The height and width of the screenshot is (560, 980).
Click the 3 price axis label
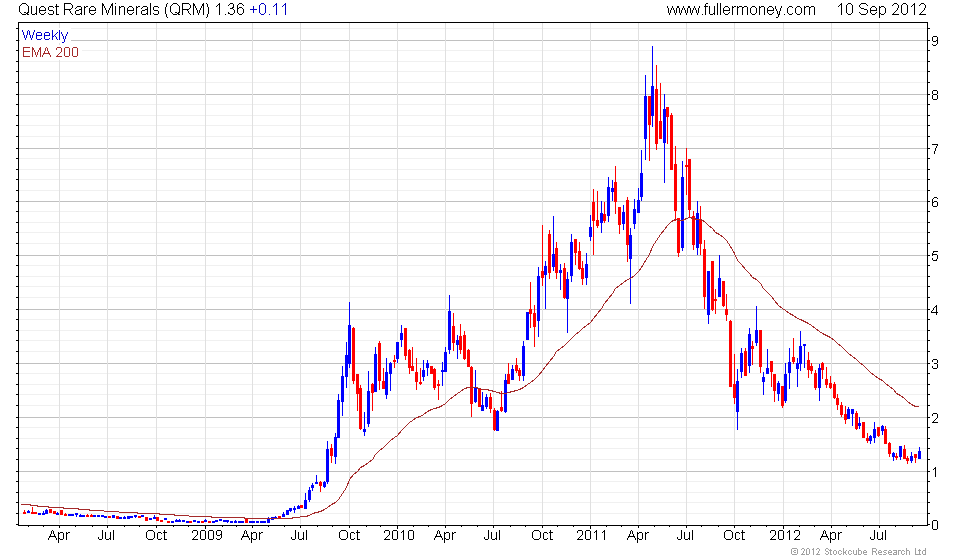coord(934,364)
